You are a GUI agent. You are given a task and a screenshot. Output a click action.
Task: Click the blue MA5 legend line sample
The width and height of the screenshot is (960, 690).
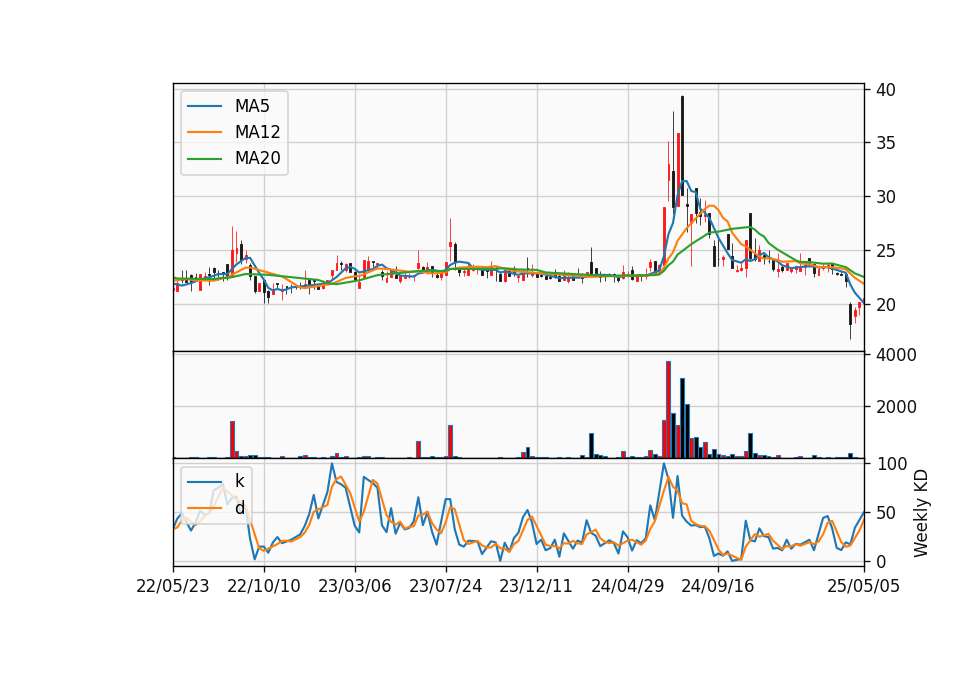(204, 106)
